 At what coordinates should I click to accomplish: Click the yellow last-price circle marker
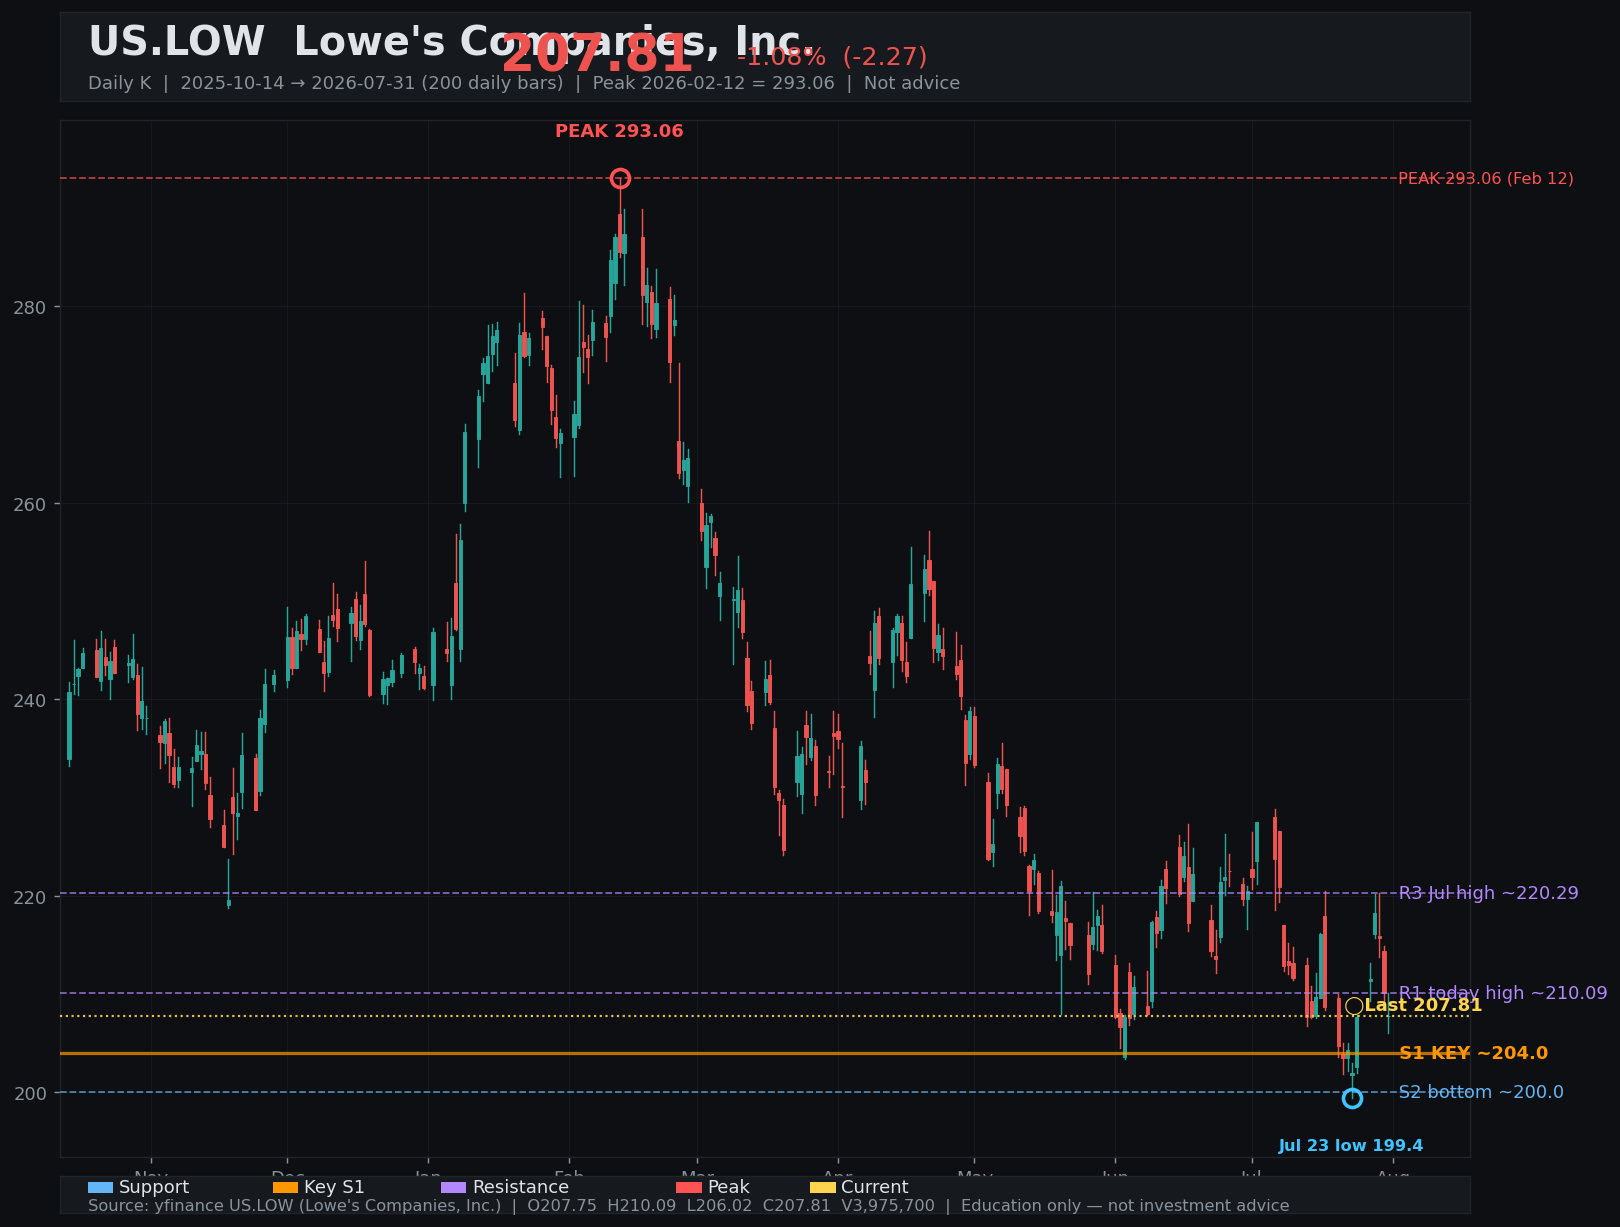point(1354,1006)
